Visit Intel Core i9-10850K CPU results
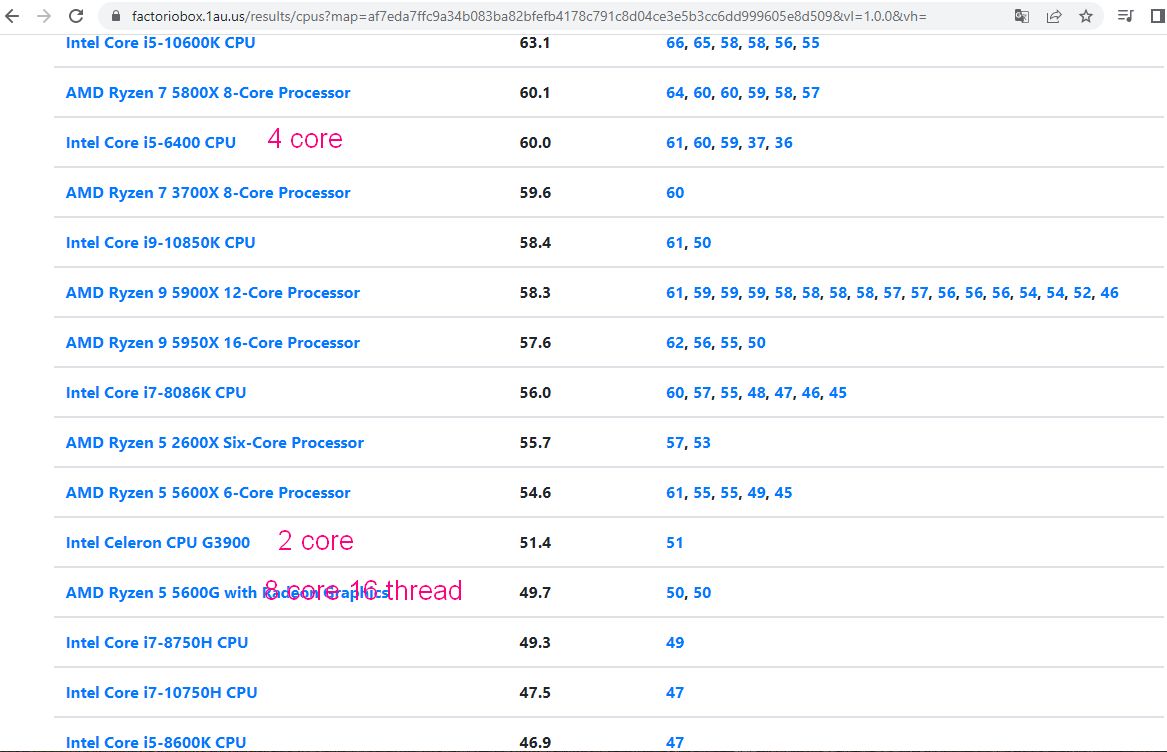Viewport: 1167px width, 752px height. 160,242
